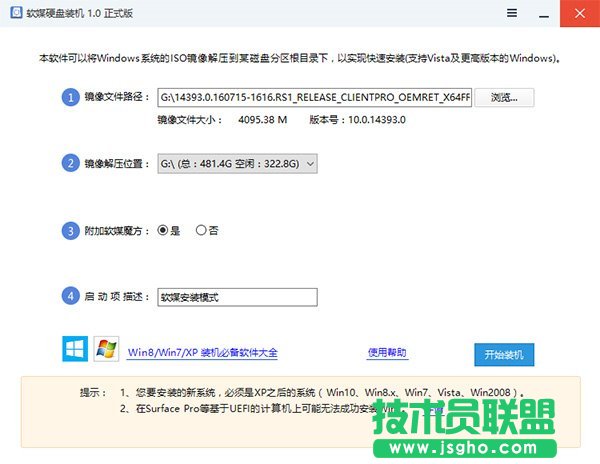Close the 软媒硬盘装机 window
The image size is (600, 464).
pos(580,13)
